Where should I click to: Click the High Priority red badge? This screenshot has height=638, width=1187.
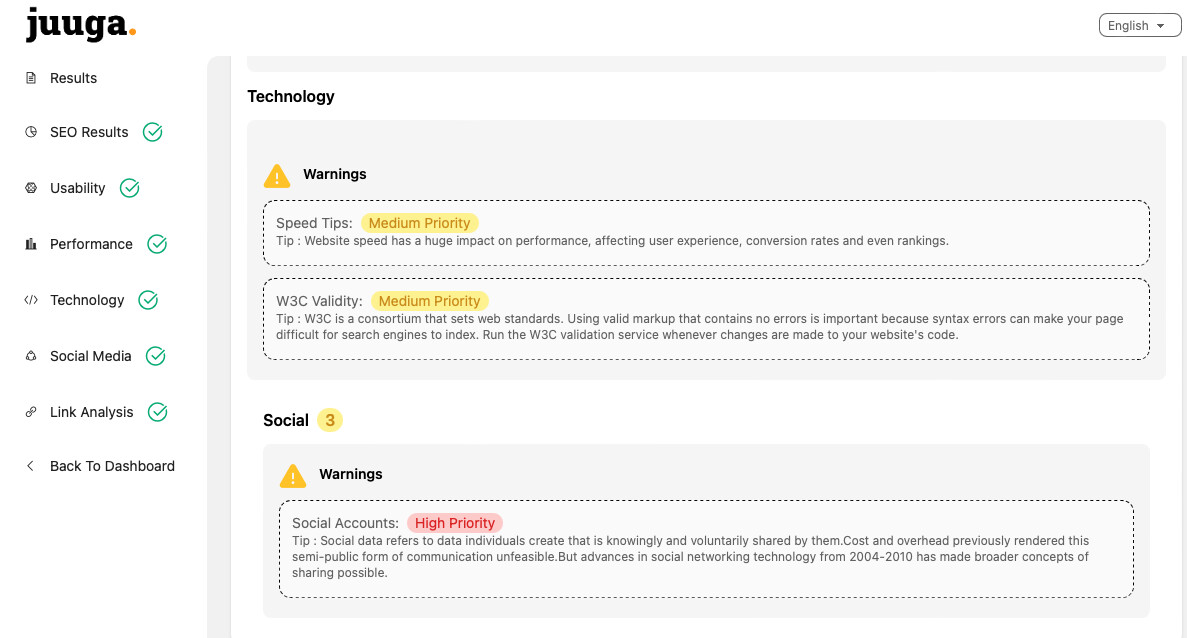(455, 523)
